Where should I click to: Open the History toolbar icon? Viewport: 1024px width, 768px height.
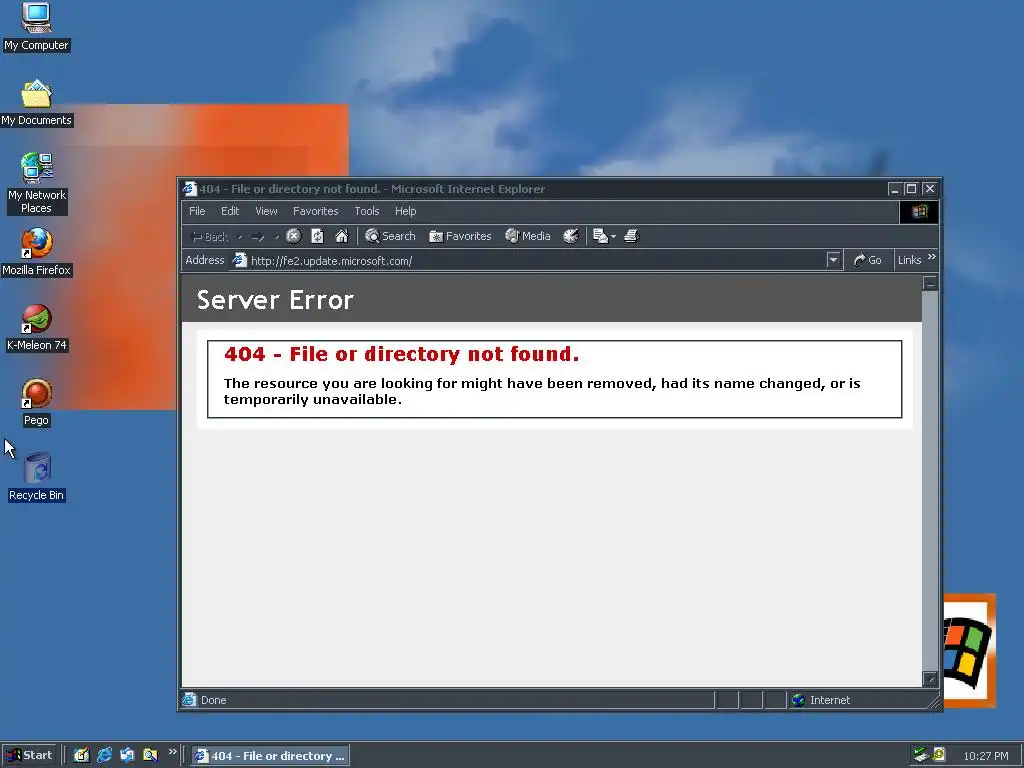pos(571,236)
